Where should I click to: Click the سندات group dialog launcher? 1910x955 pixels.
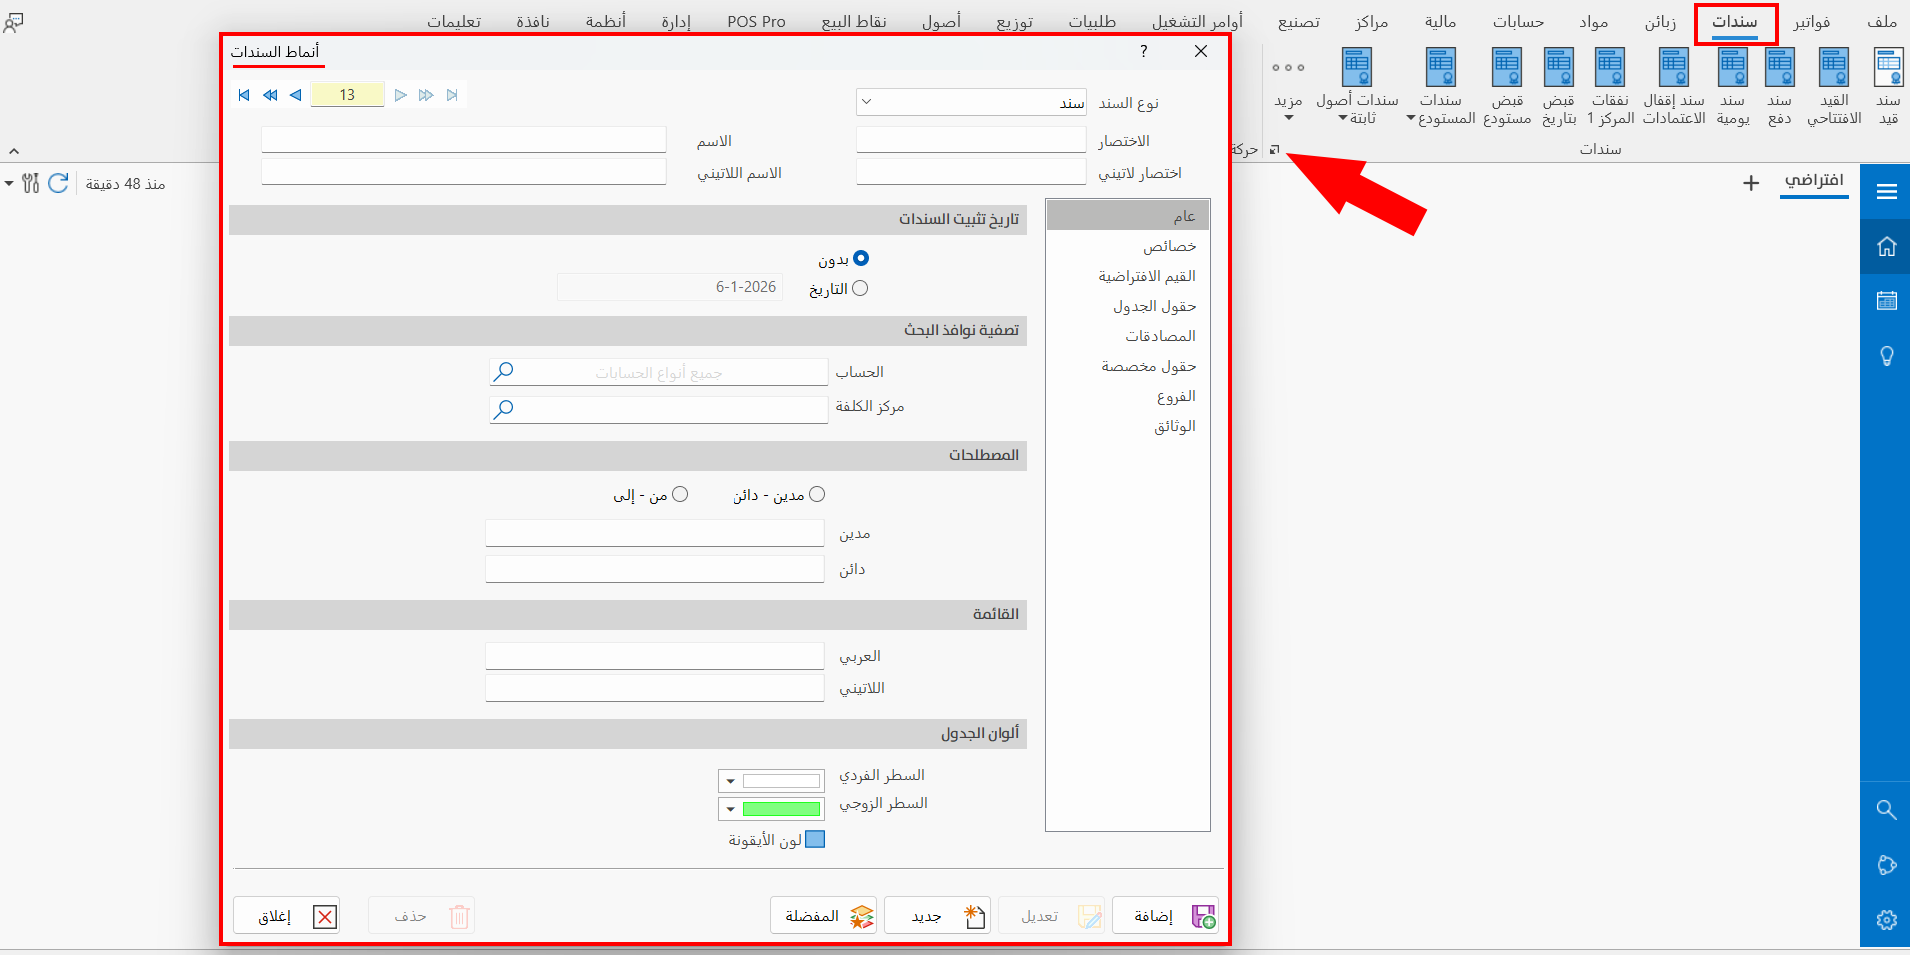tap(1274, 150)
